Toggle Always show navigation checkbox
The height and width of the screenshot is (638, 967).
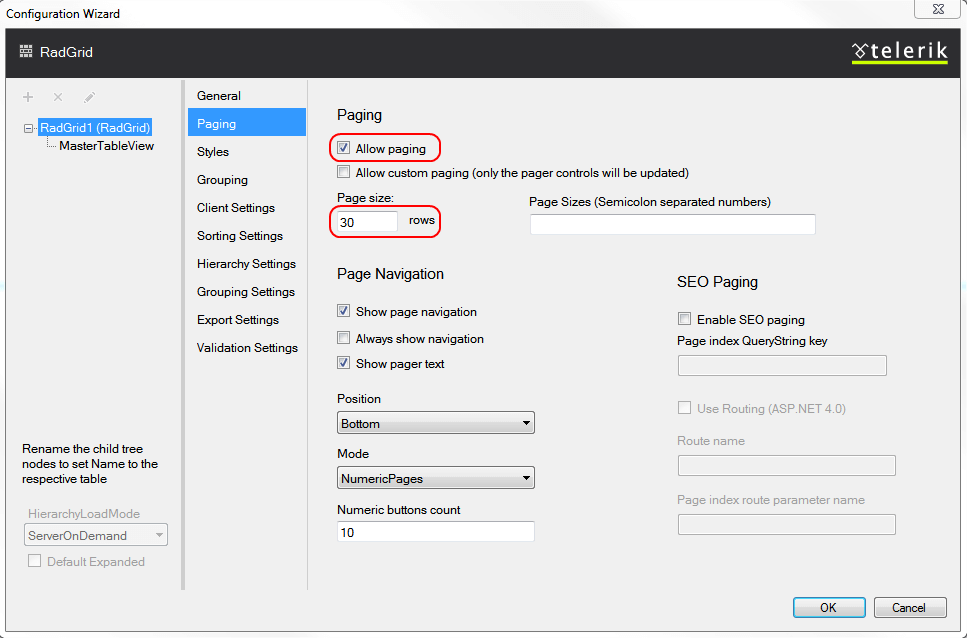[x=344, y=339]
